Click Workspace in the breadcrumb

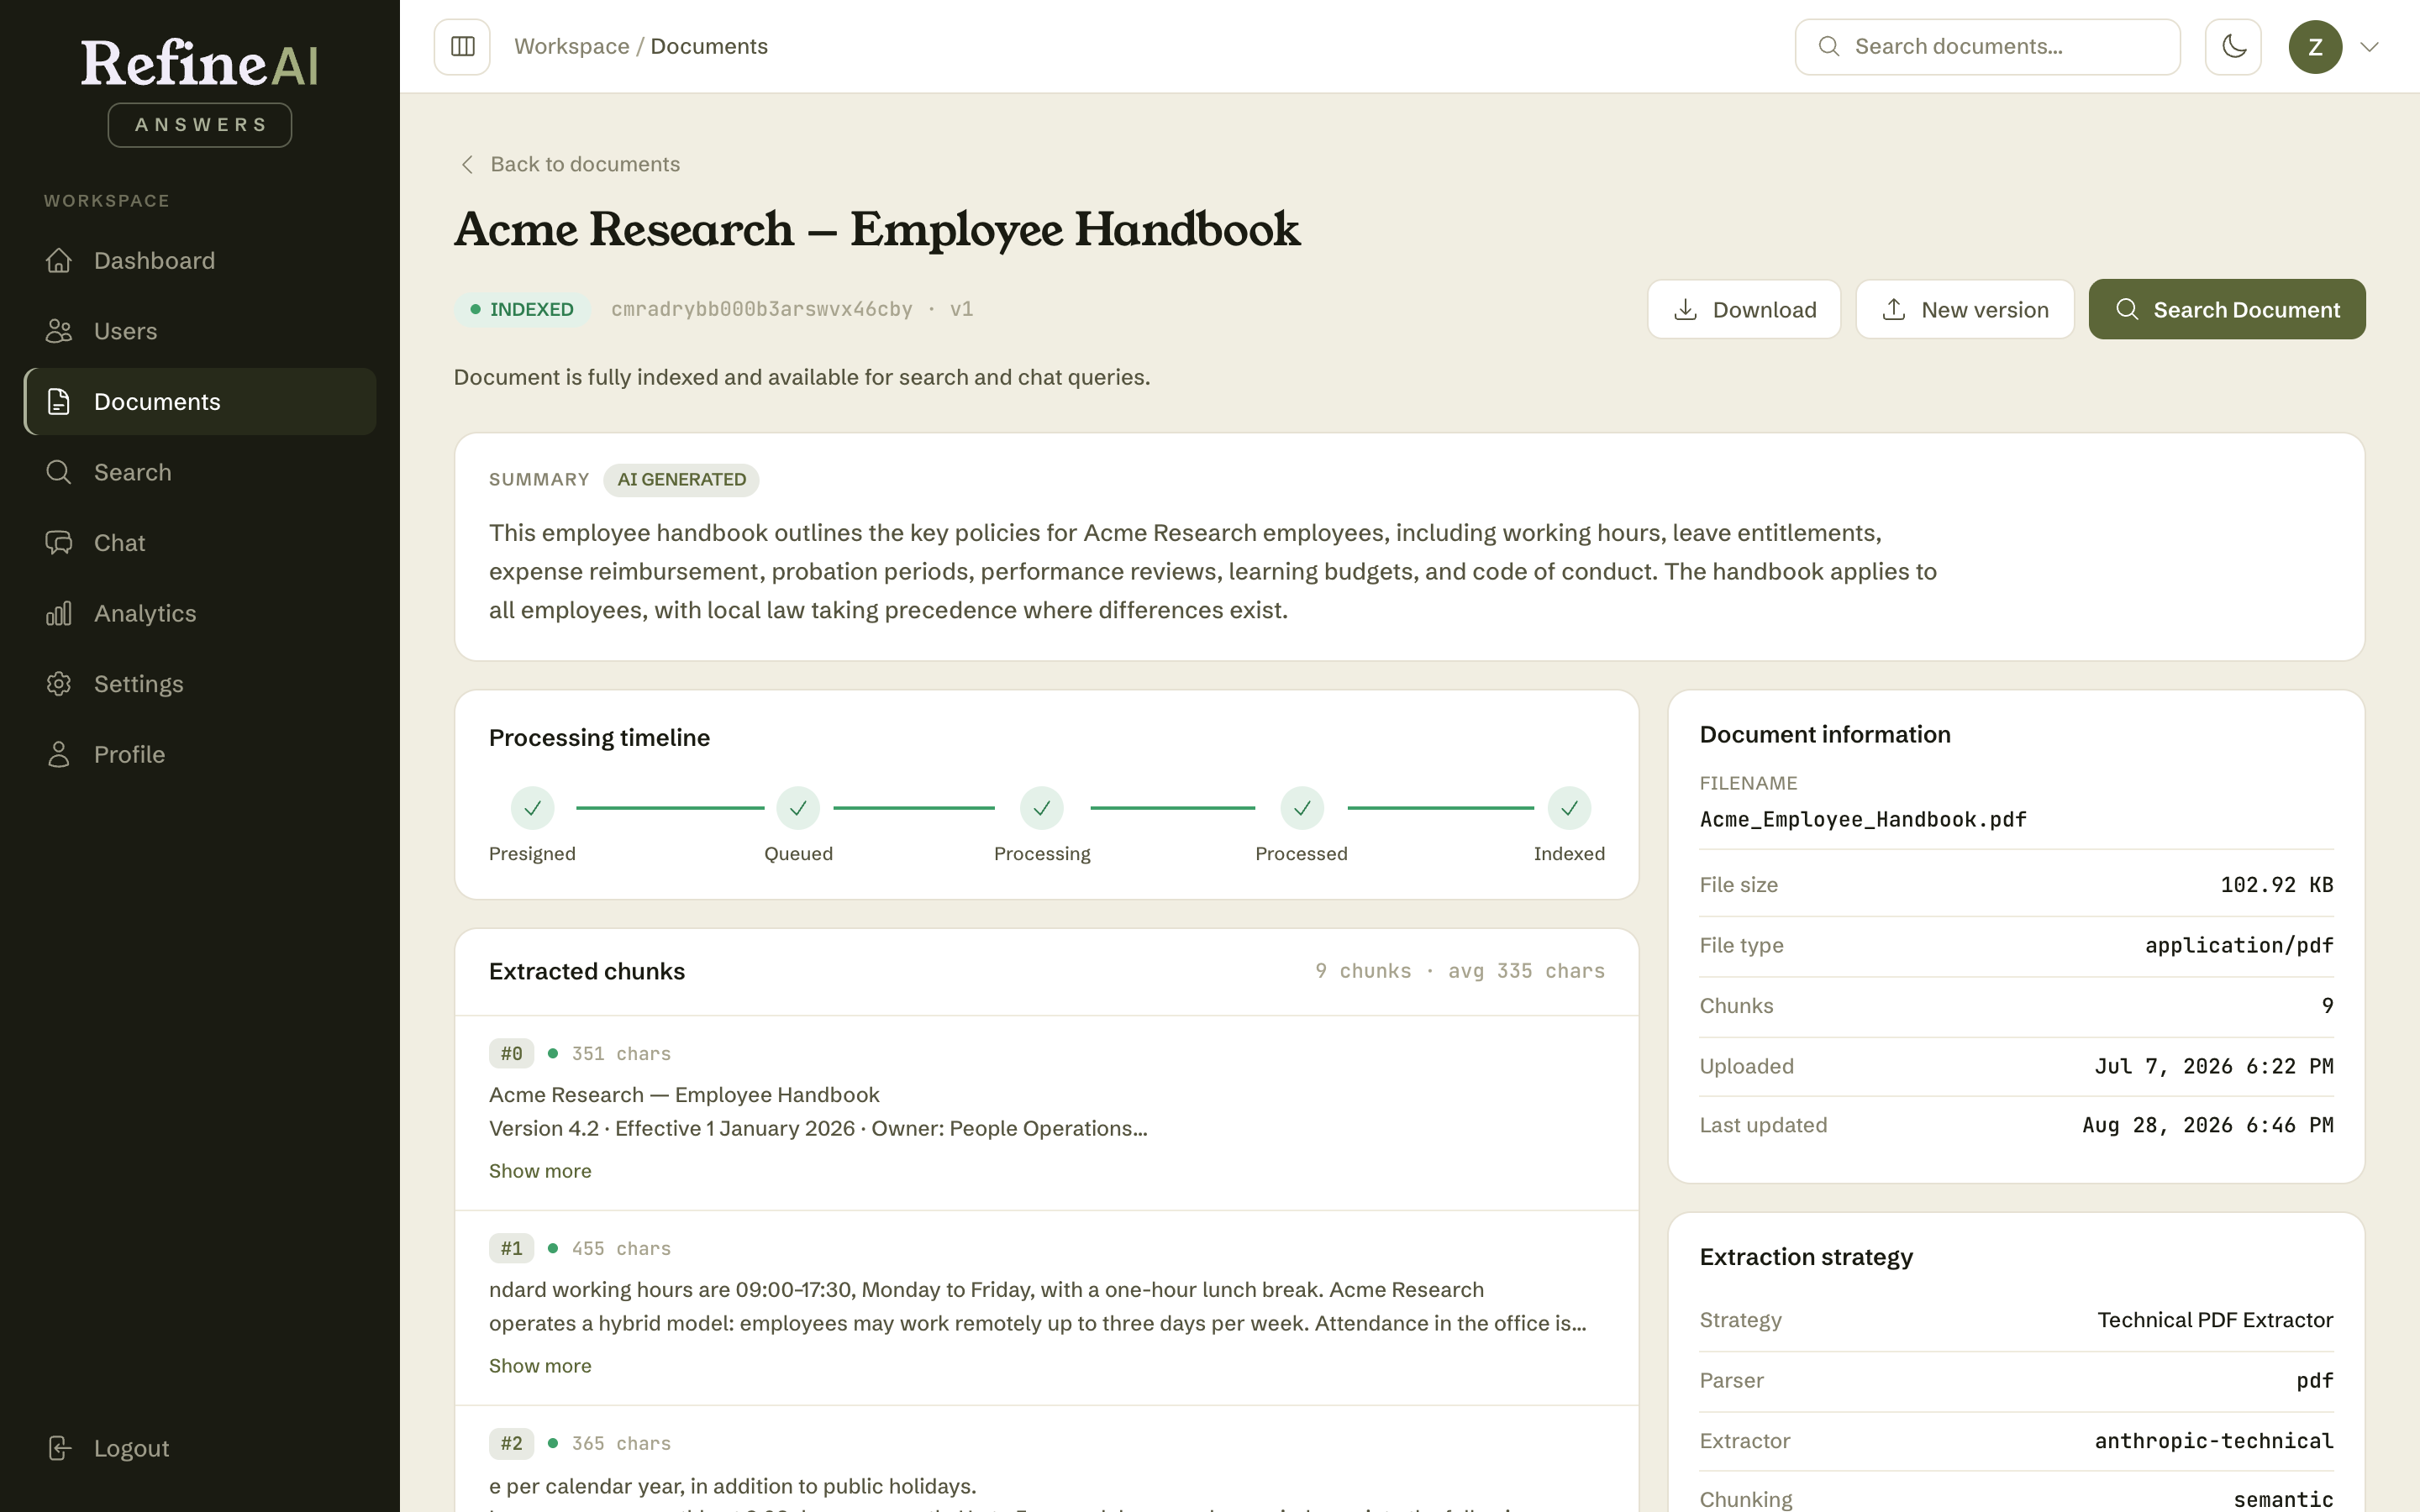572,47
